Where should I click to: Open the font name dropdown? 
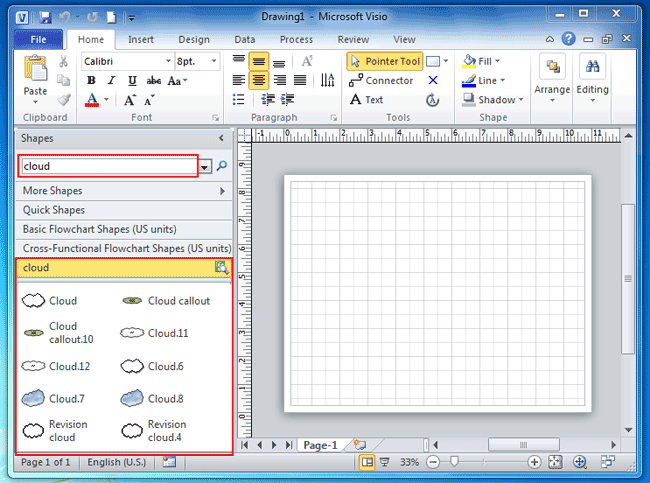(168, 61)
